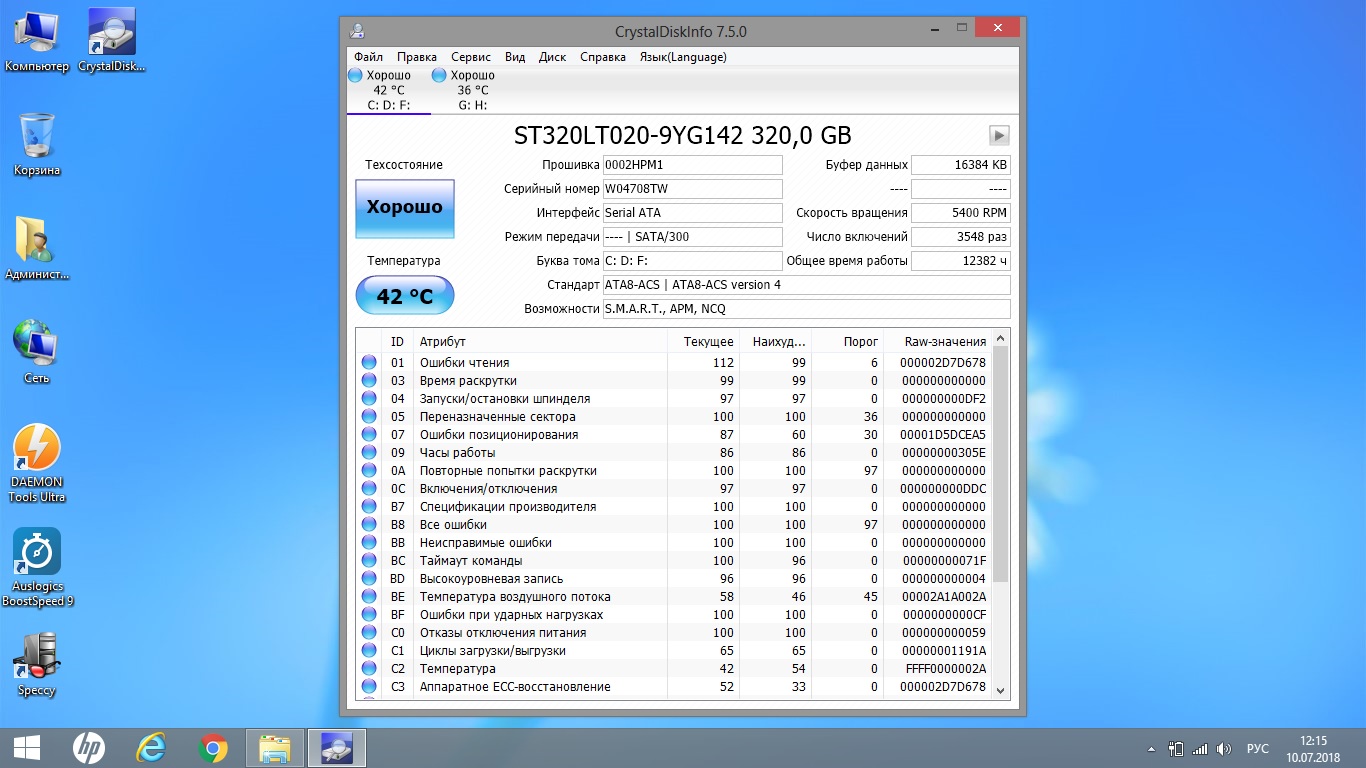Click the status dot for Температура attribute
The image size is (1366, 768).
click(x=369, y=669)
